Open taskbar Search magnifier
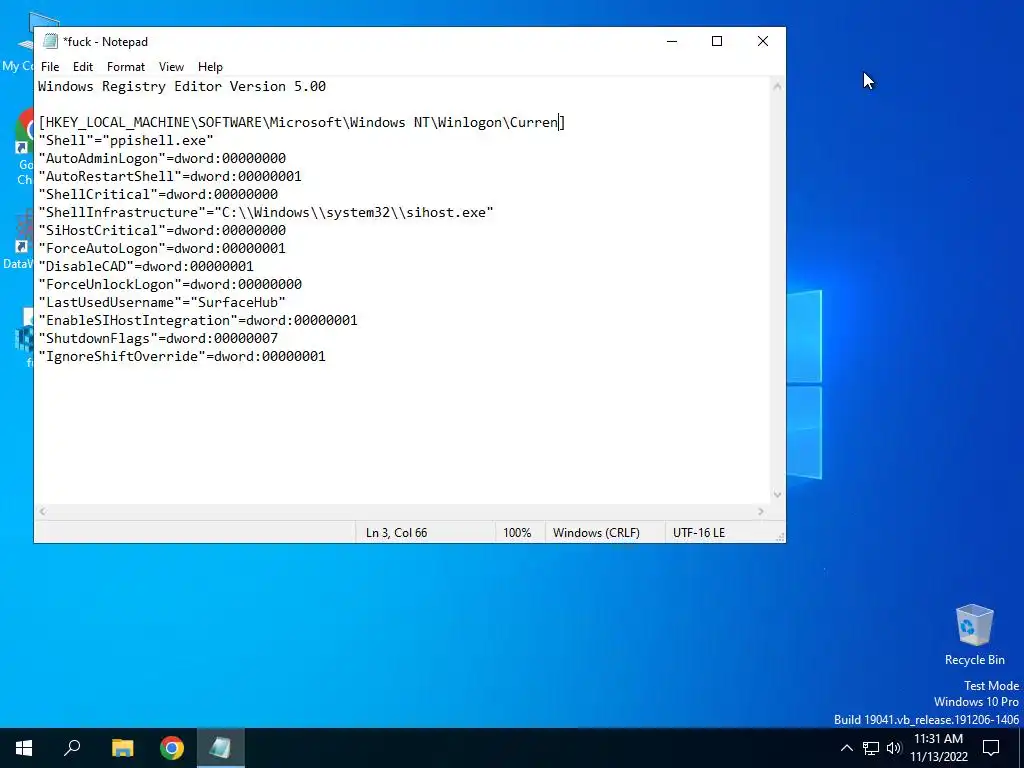The image size is (1024, 768). coord(72,748)
